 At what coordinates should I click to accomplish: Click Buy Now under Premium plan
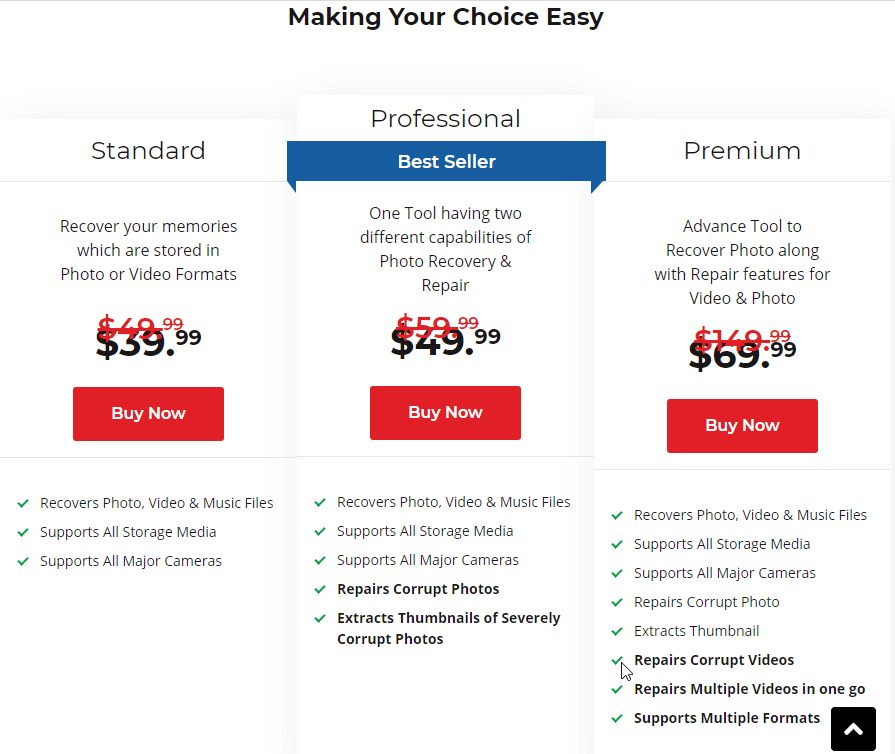click(x=742, y=426)
